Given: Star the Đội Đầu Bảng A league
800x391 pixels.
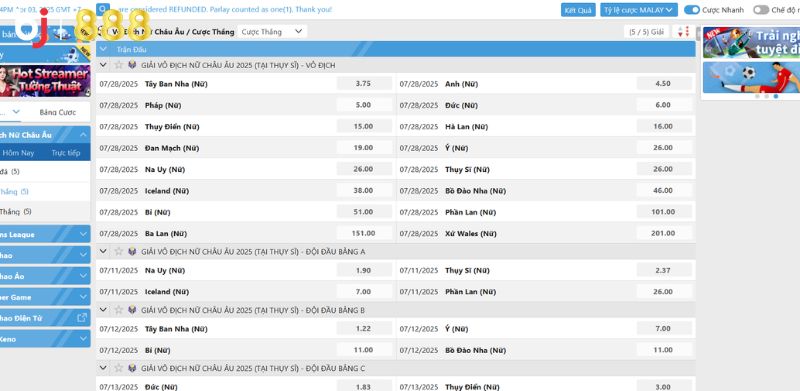Looking at the screenshot, I should 119,251.
